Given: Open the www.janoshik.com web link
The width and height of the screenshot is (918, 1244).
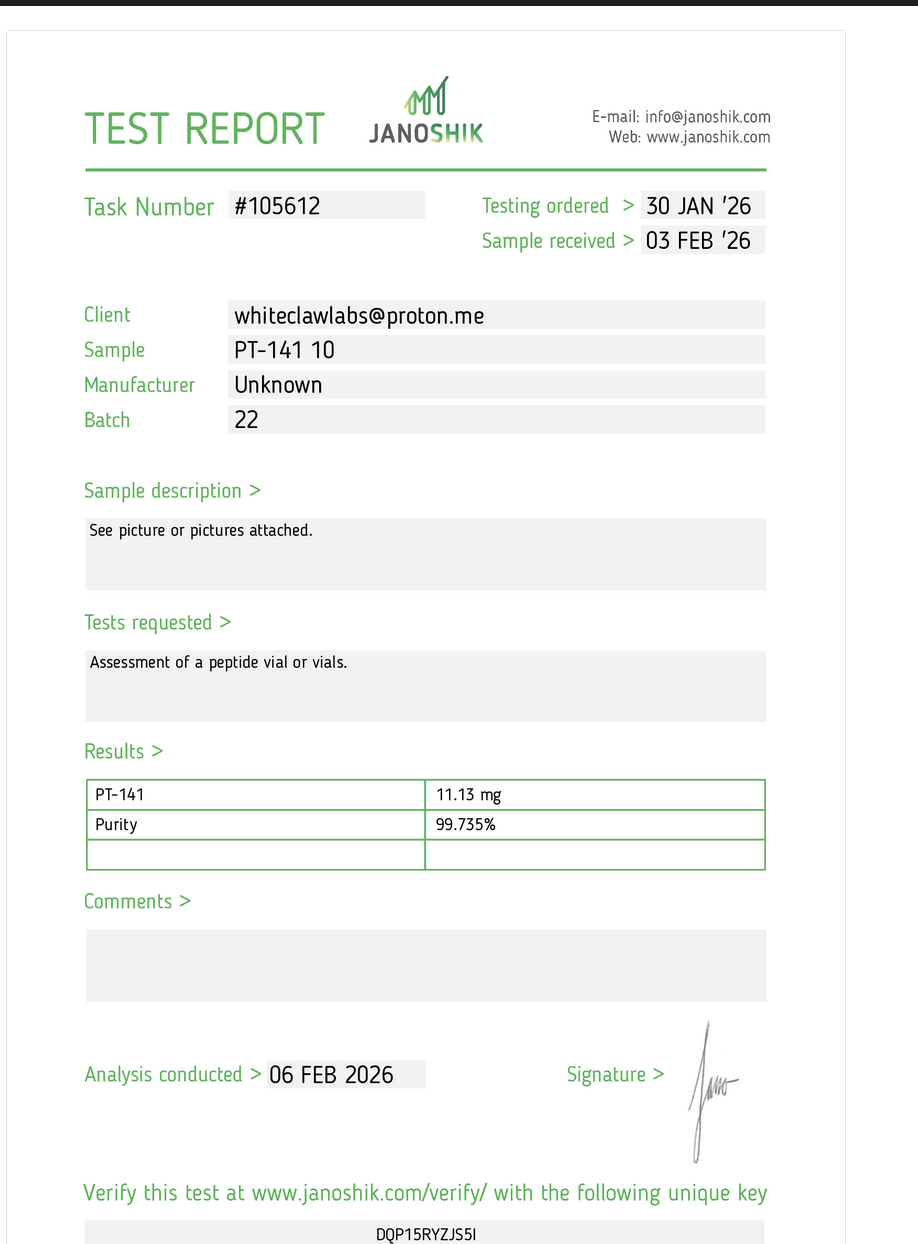Looking at the screenshot, I should tap(708, 137).
